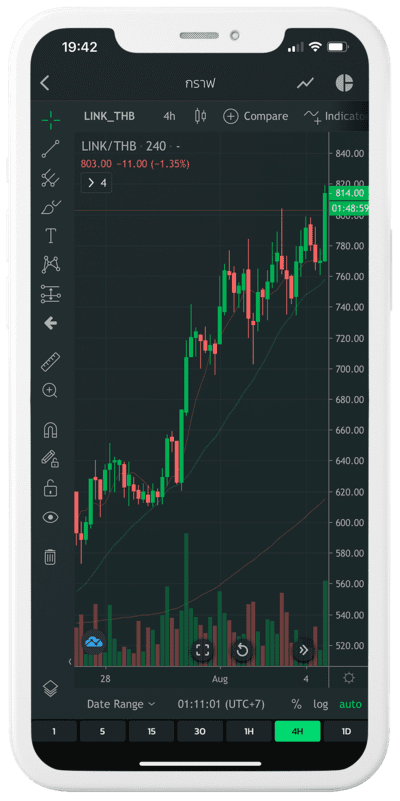
Task: Reset chart with the circular arrow button
Action: point(242,650)
